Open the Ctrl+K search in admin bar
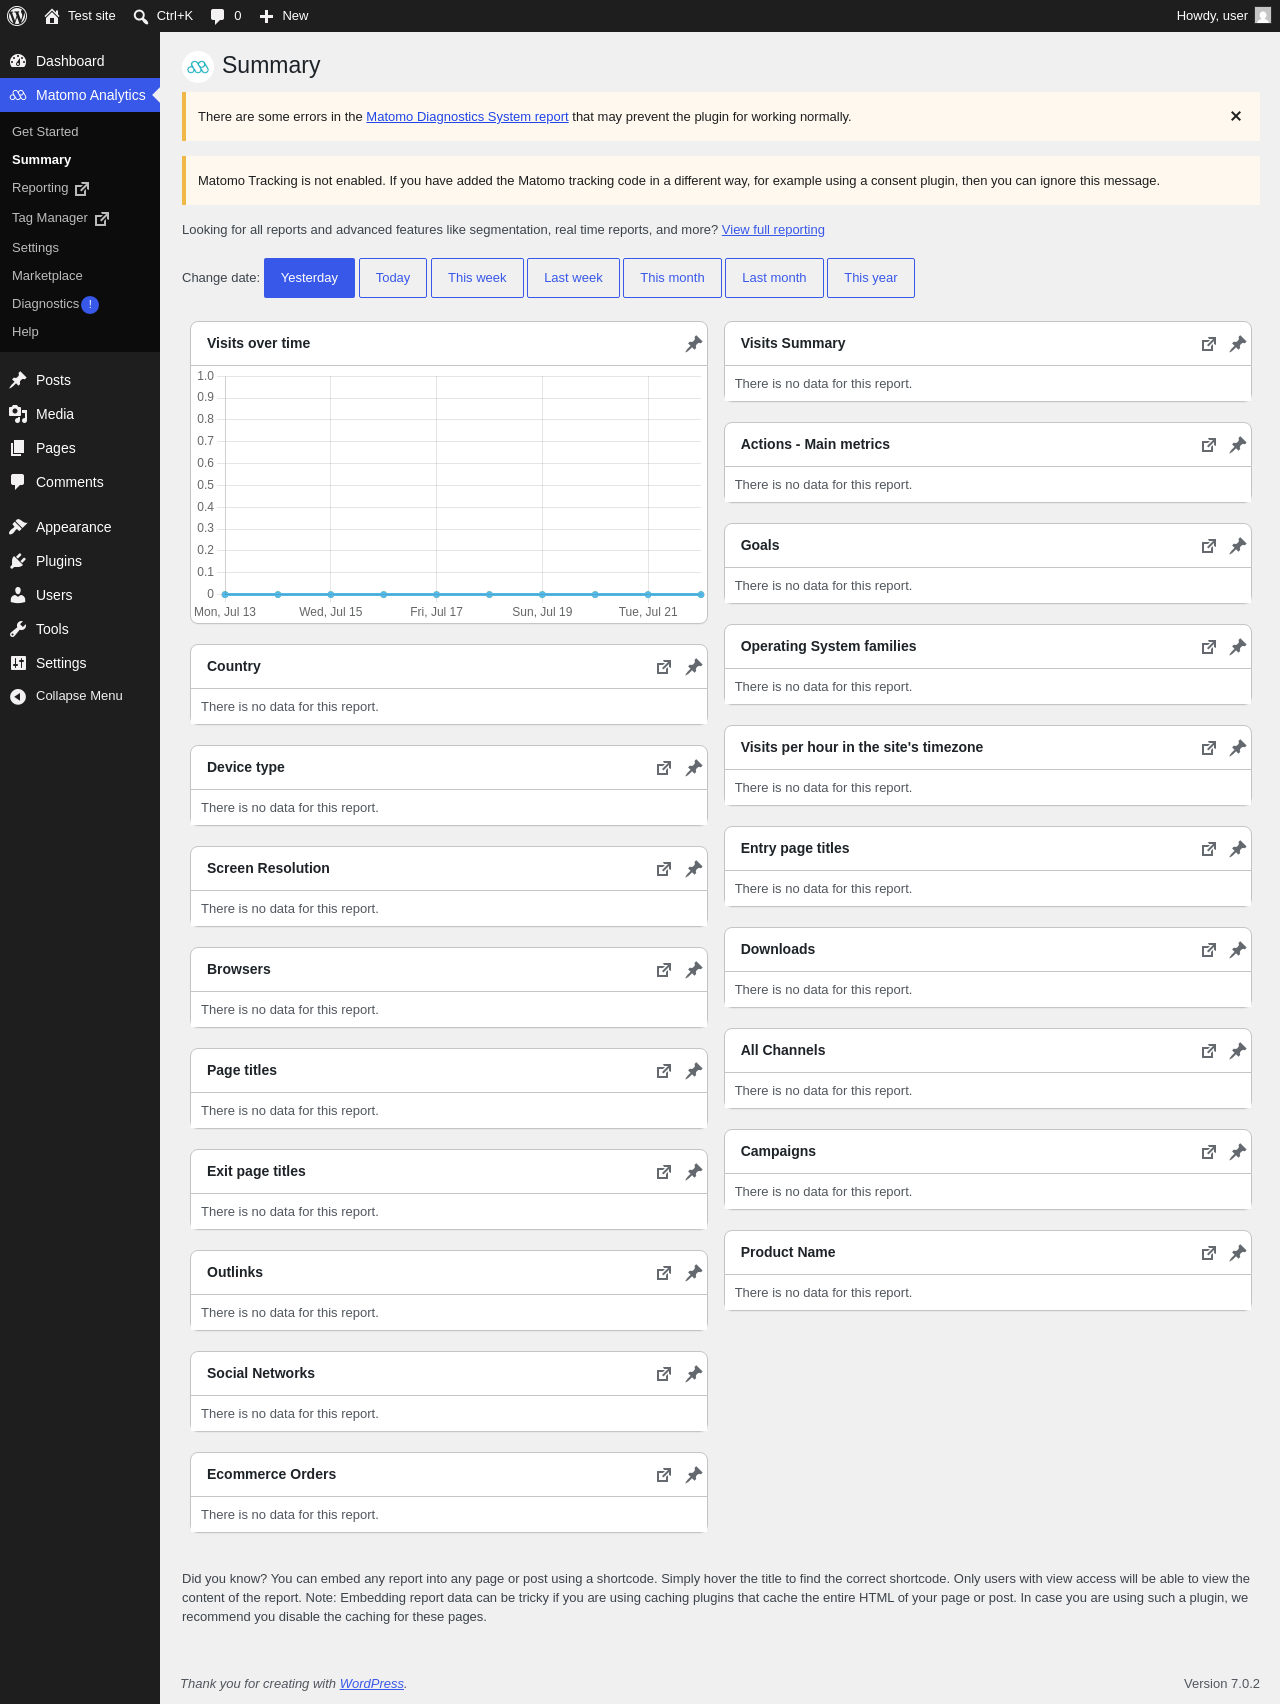Screen dimensions: 1280x1704 (163, 16)
